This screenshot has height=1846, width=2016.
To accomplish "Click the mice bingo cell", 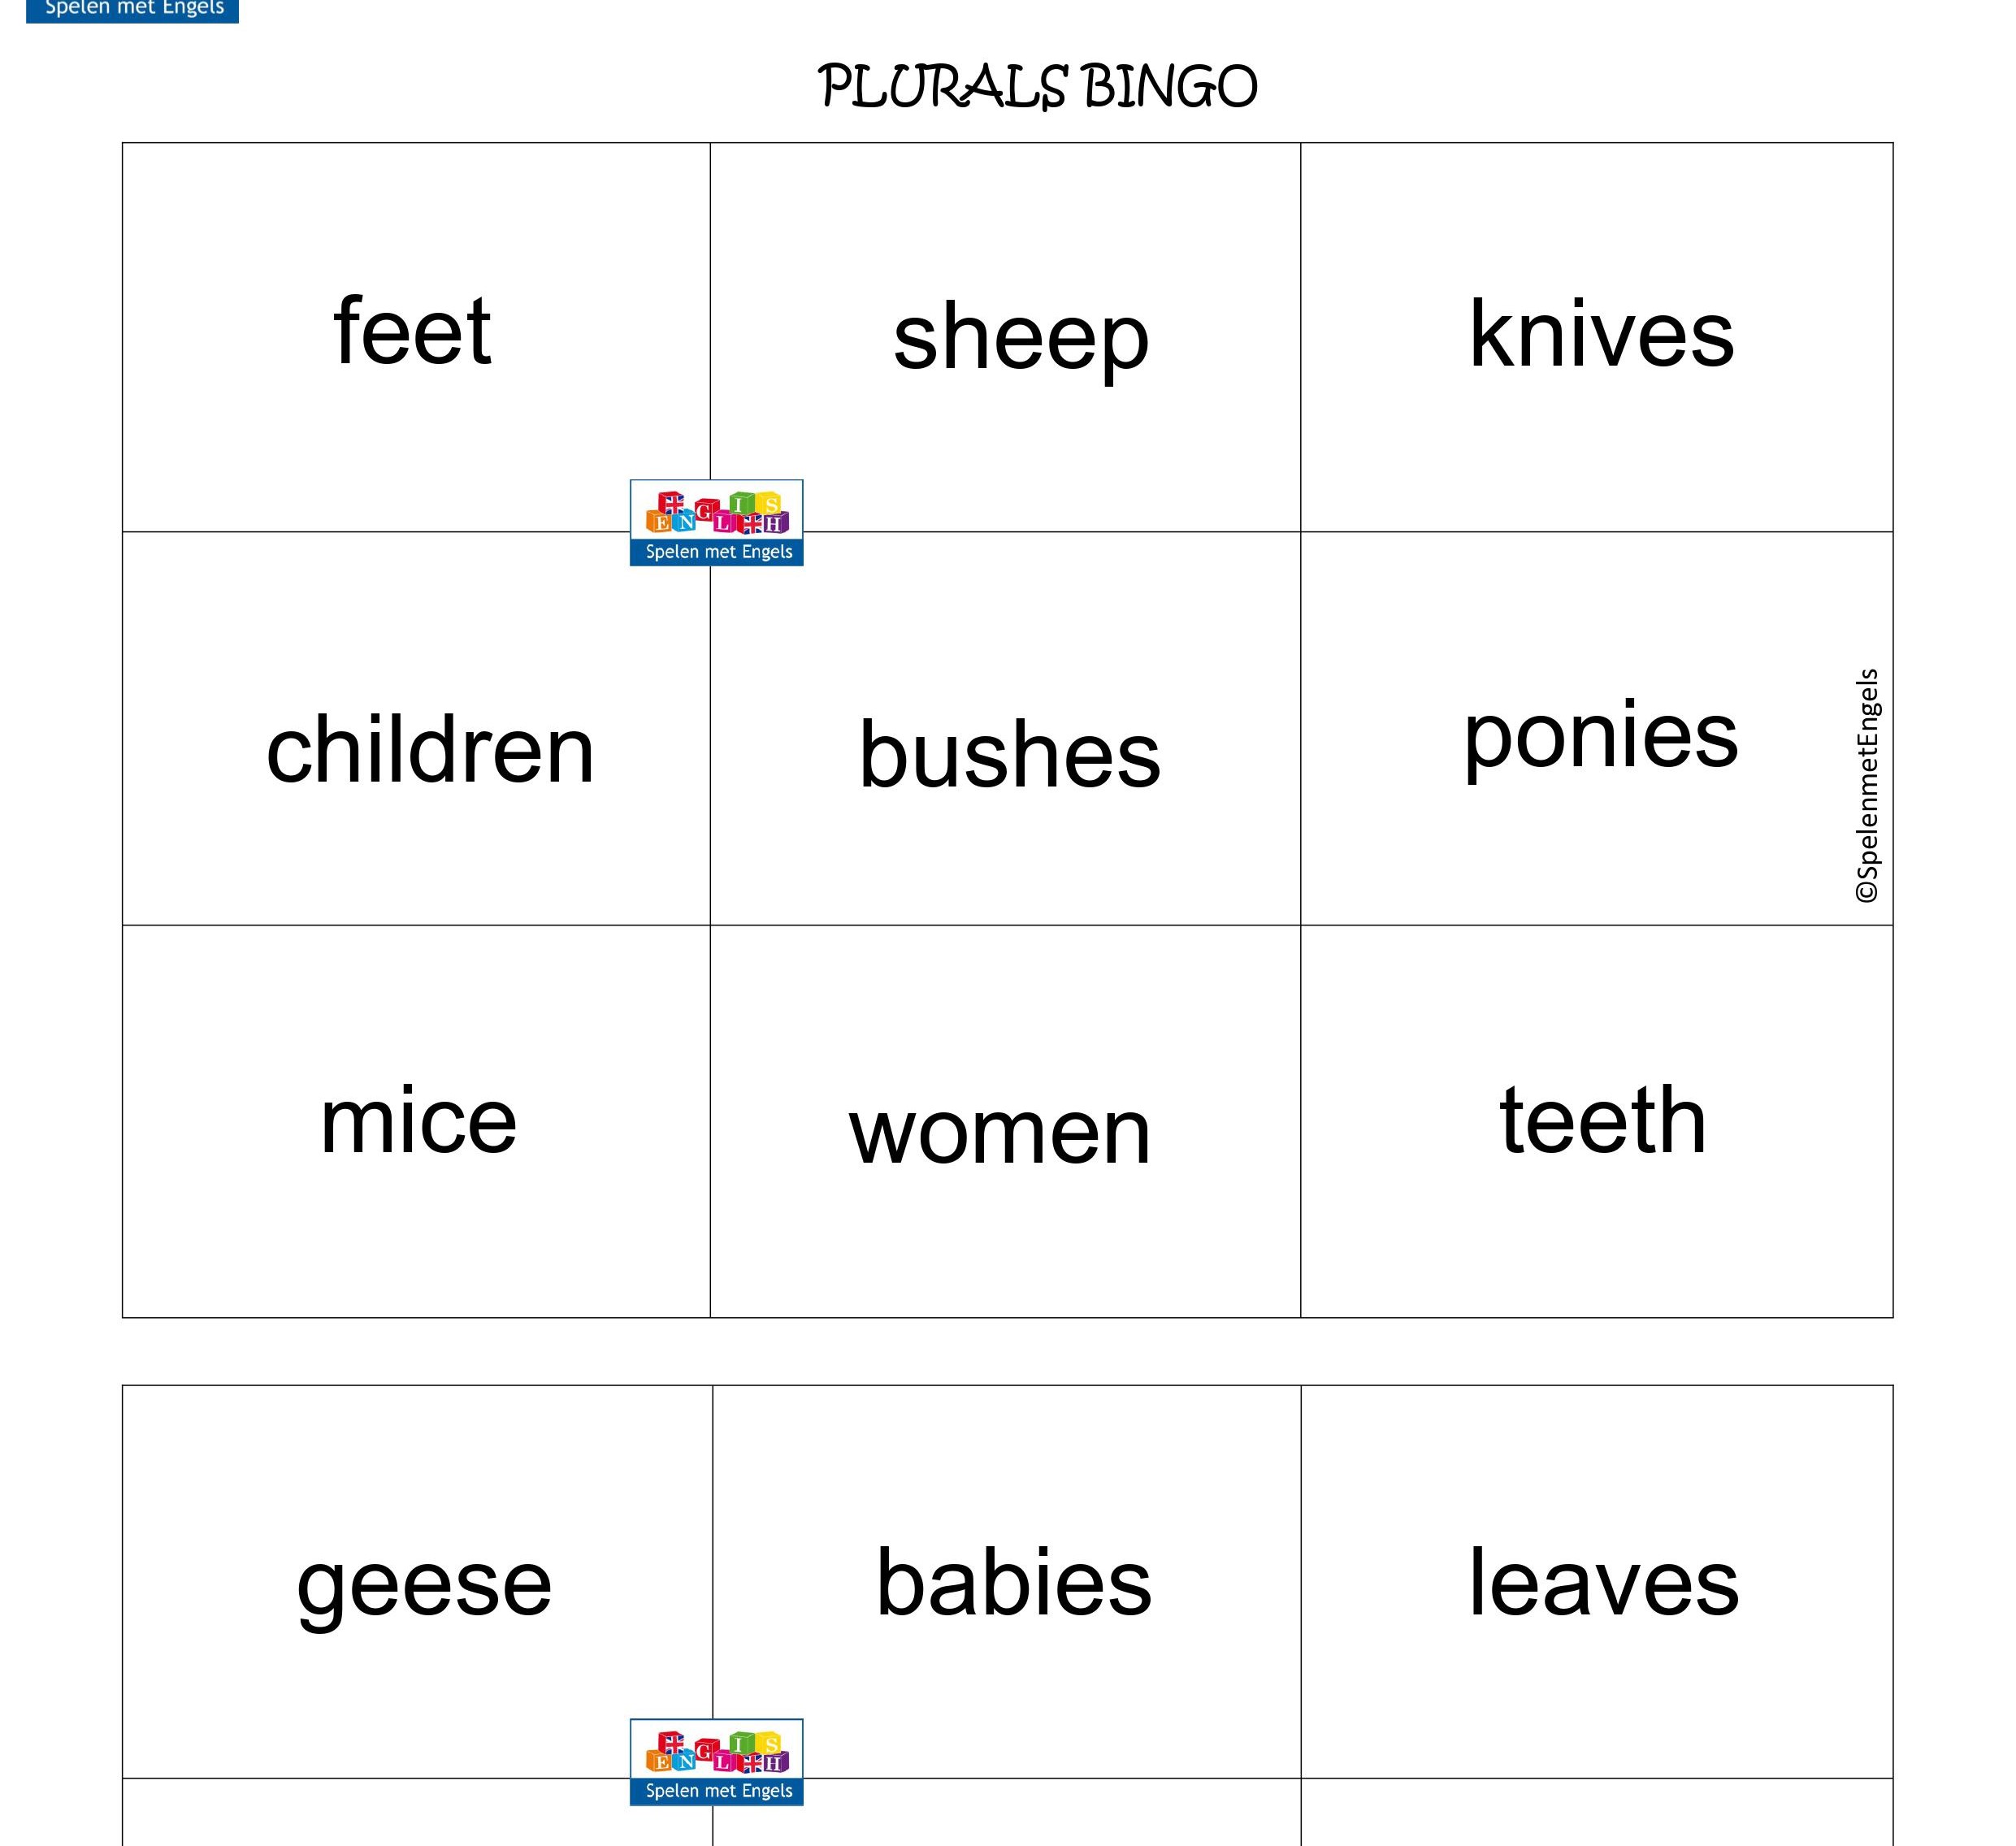I will pyautogui.click(x=418, y=1121).
